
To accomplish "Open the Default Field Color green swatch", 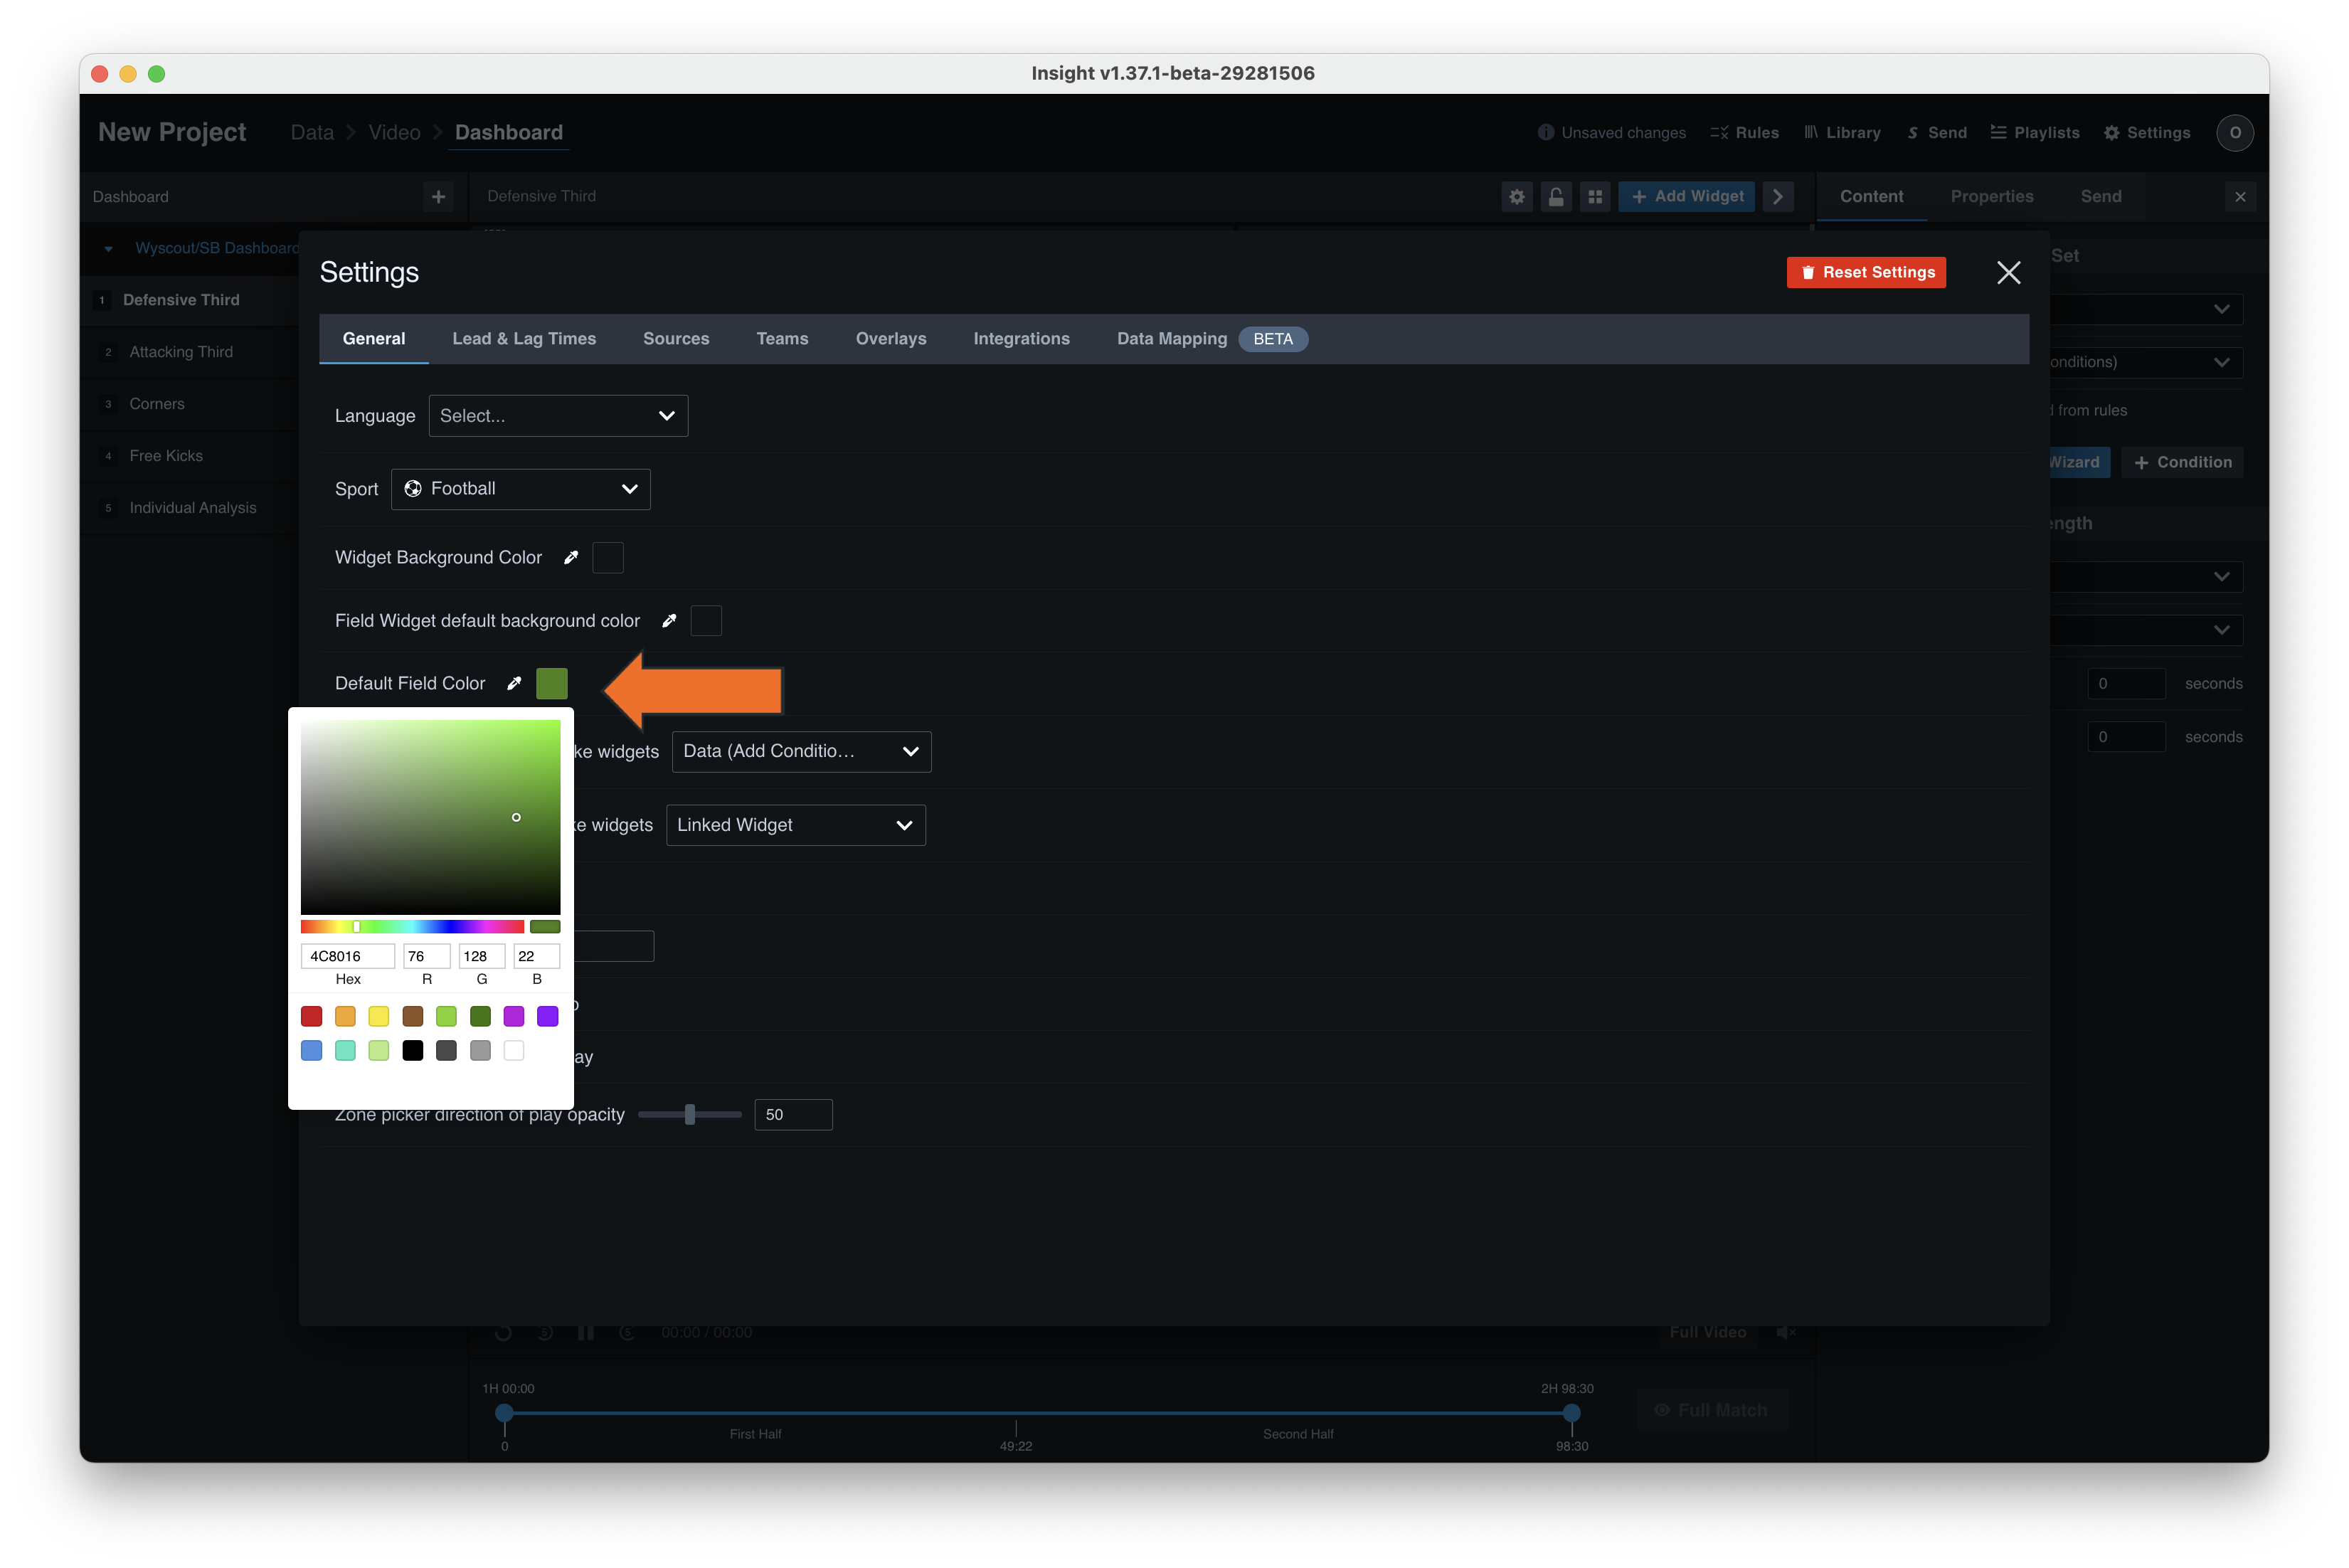I will click(552, 684).
